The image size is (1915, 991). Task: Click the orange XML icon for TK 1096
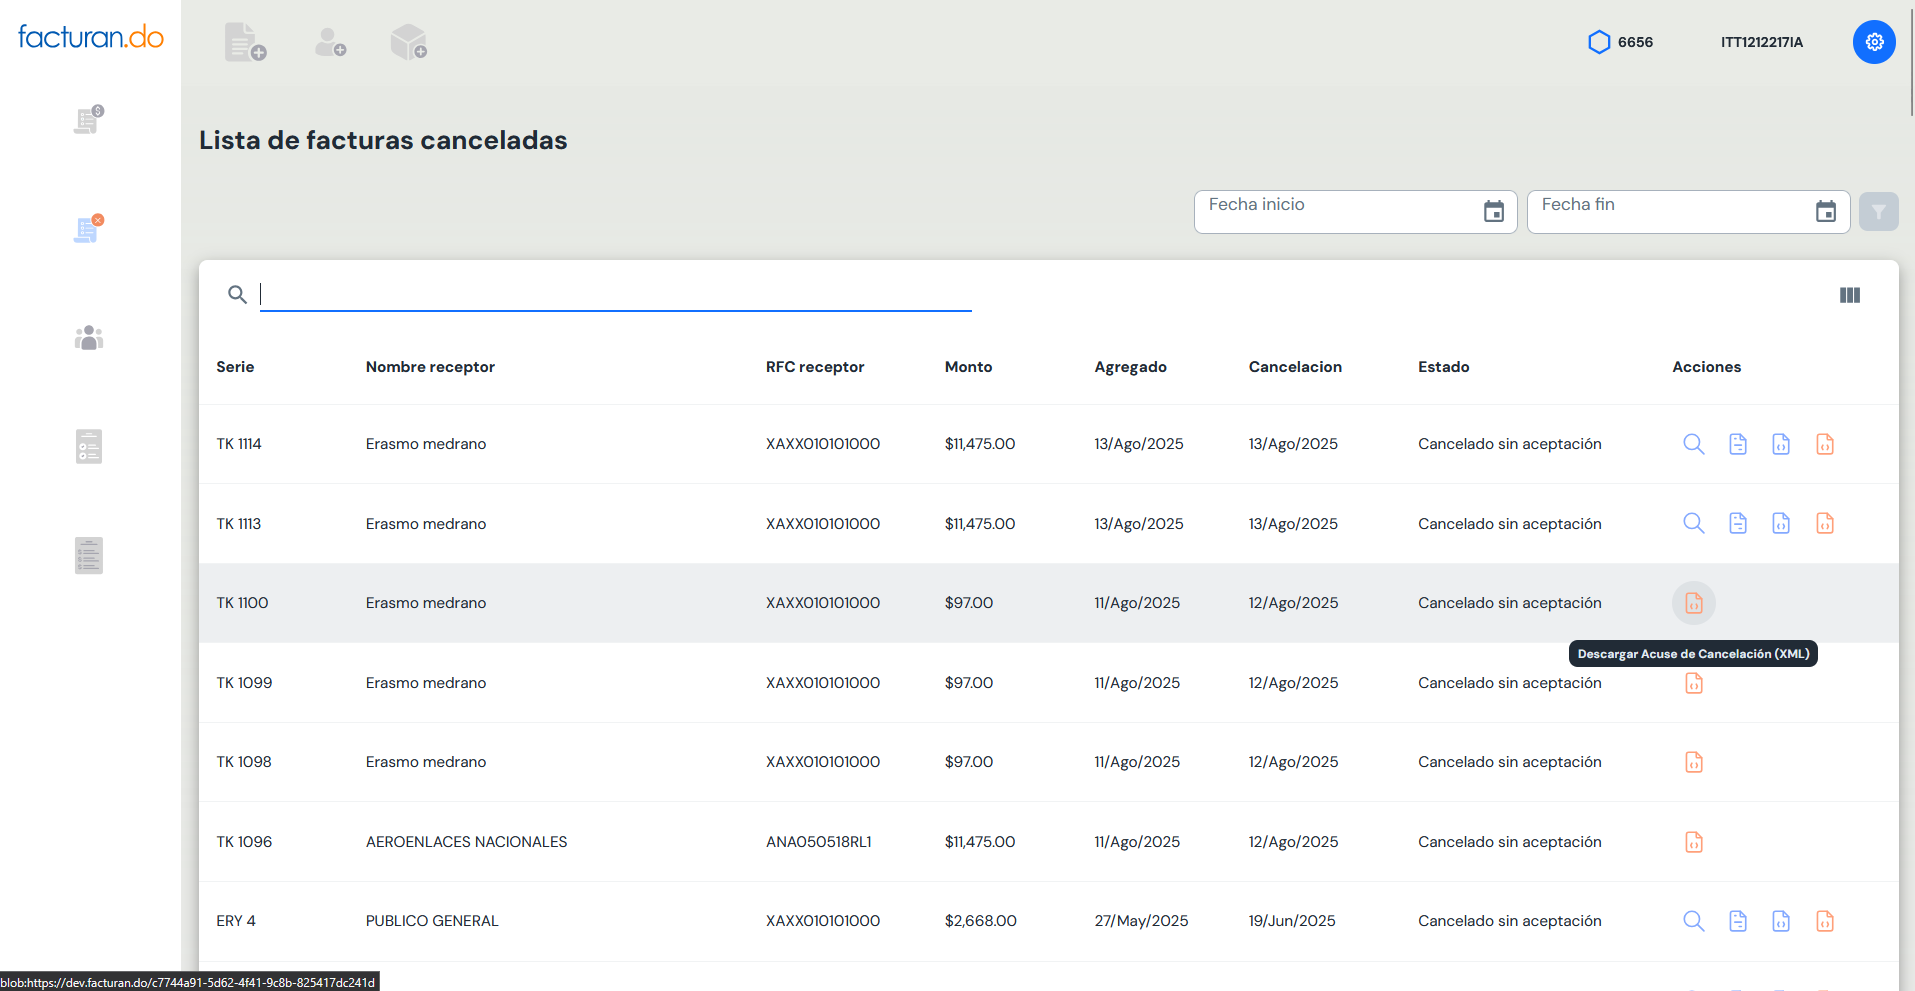click(x=1693, y=842)
